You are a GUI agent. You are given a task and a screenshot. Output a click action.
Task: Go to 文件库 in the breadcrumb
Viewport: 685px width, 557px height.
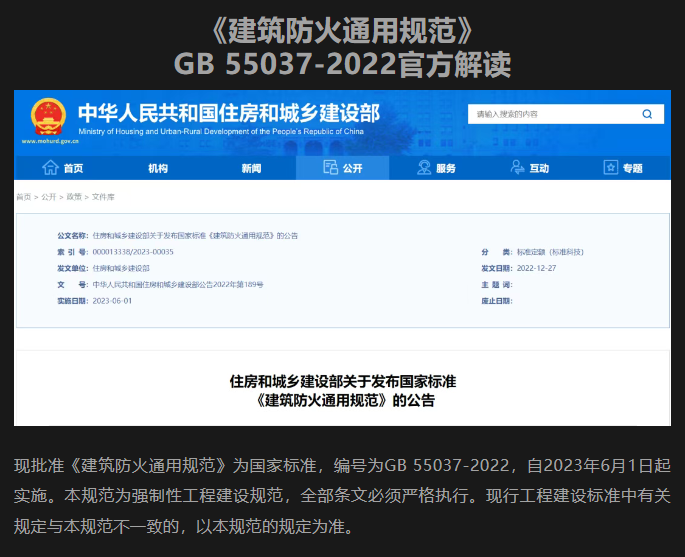coord(103,197)
